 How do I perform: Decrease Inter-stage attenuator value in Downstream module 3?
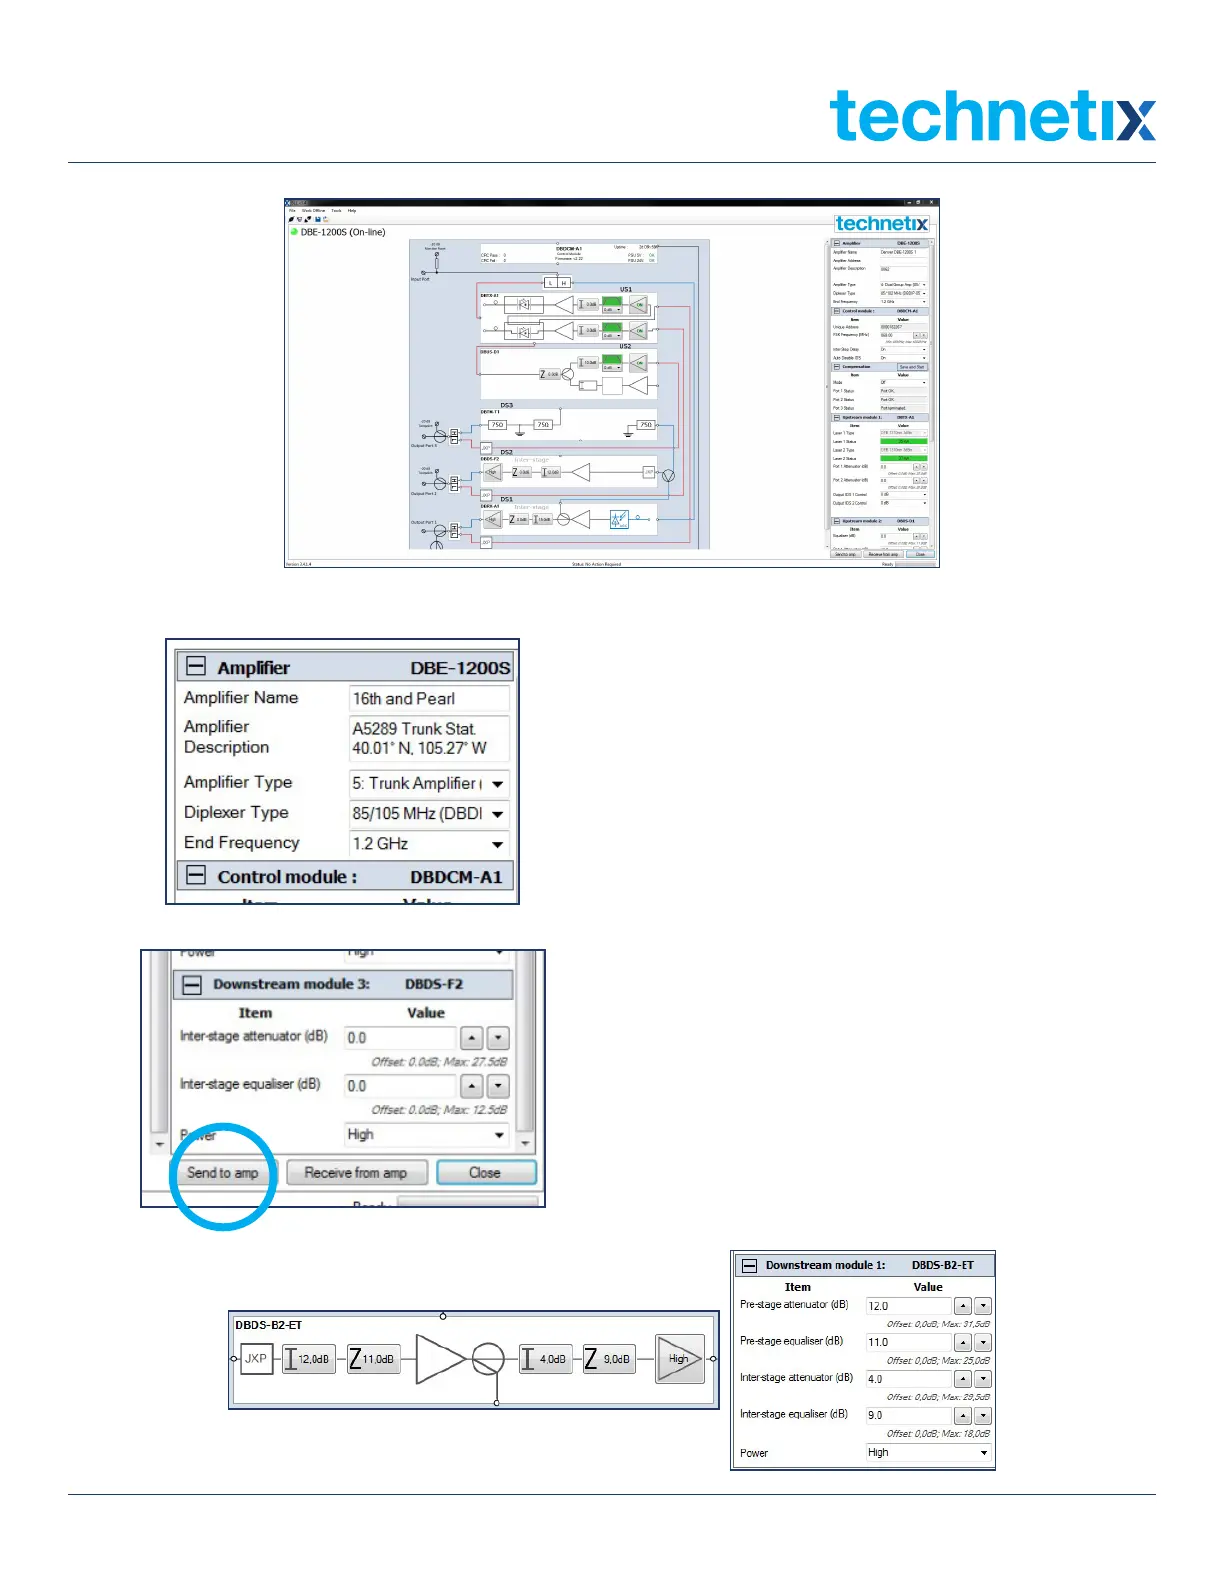[x=498, y=1038]
